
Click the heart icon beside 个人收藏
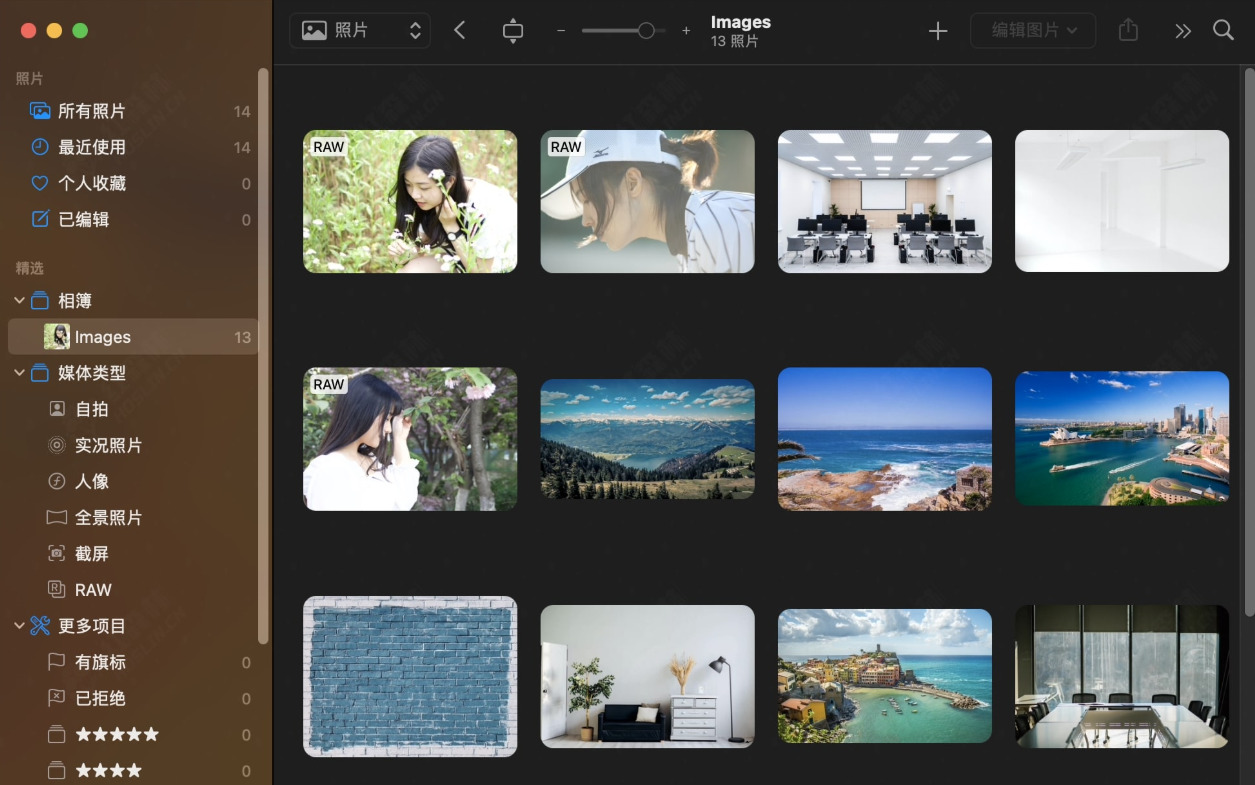pos(40,183)
